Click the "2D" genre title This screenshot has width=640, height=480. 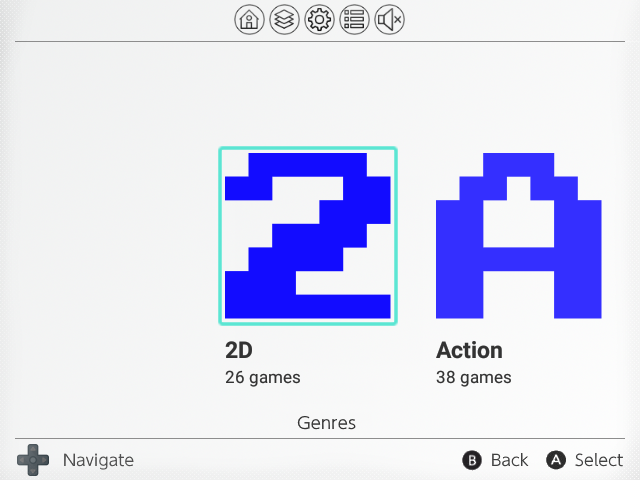[x=238, y=351]
